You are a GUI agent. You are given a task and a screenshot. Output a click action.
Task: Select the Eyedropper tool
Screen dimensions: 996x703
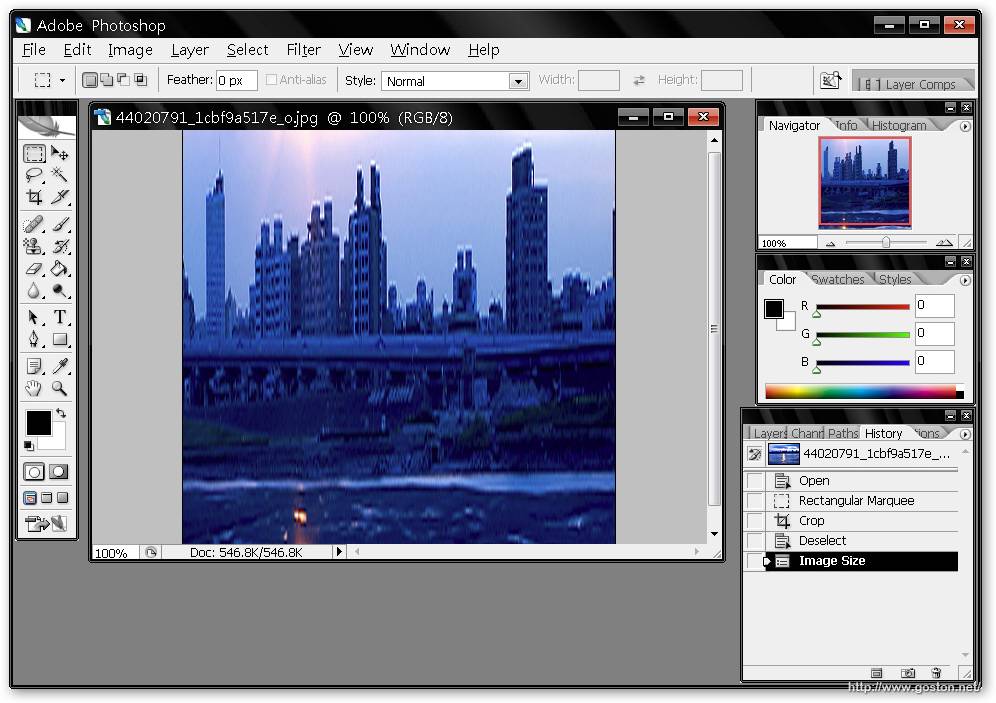60,366
